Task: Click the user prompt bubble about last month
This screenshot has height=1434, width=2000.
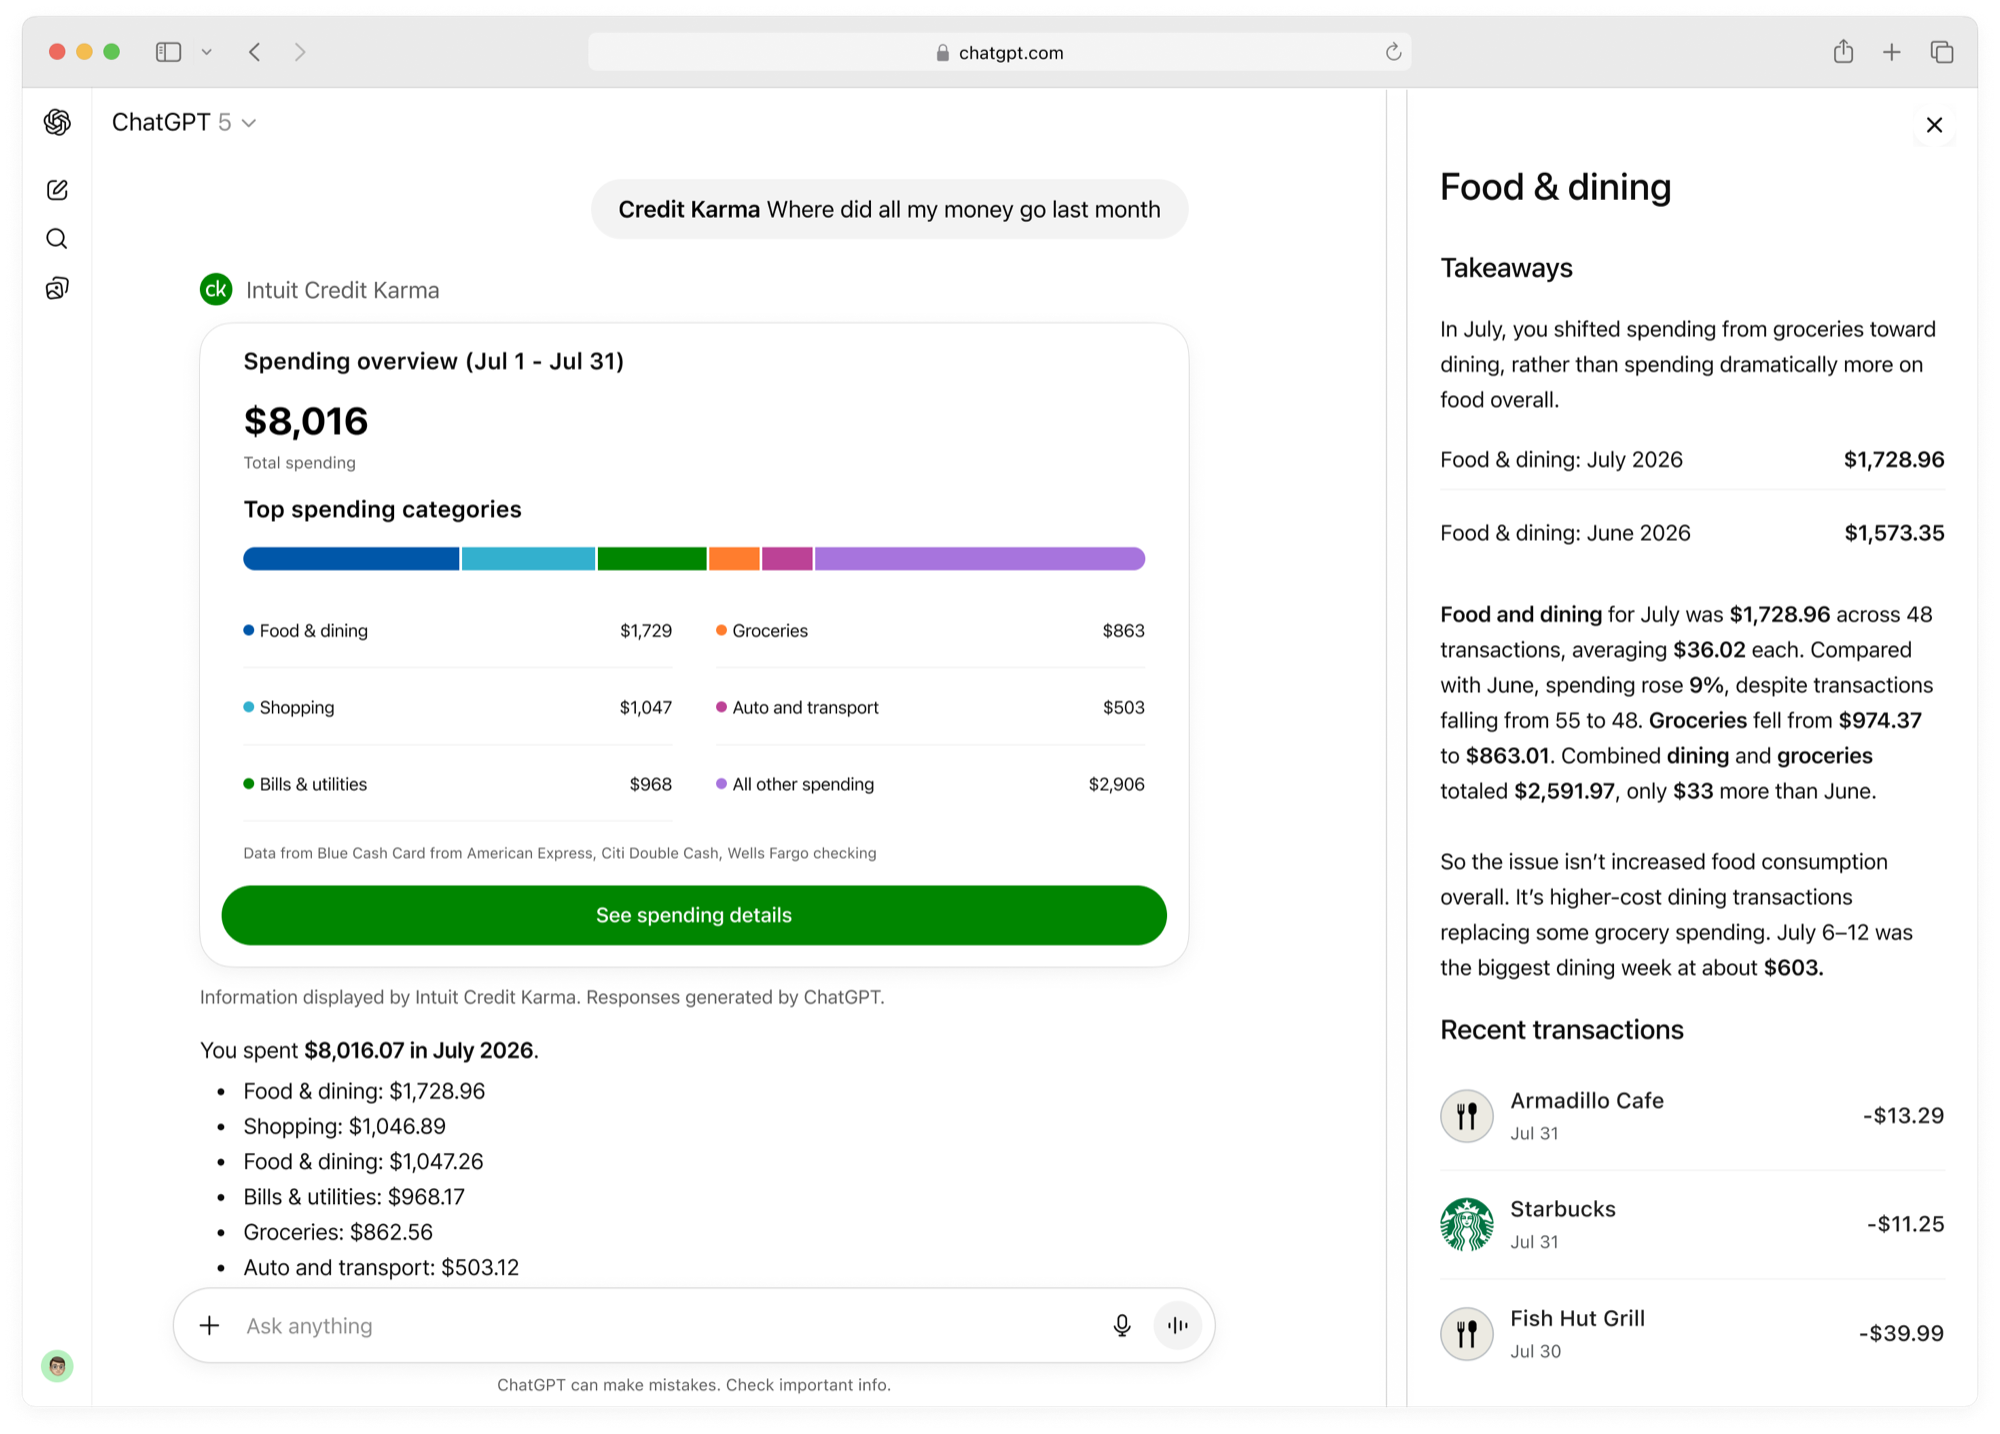Action: point(889,210)
